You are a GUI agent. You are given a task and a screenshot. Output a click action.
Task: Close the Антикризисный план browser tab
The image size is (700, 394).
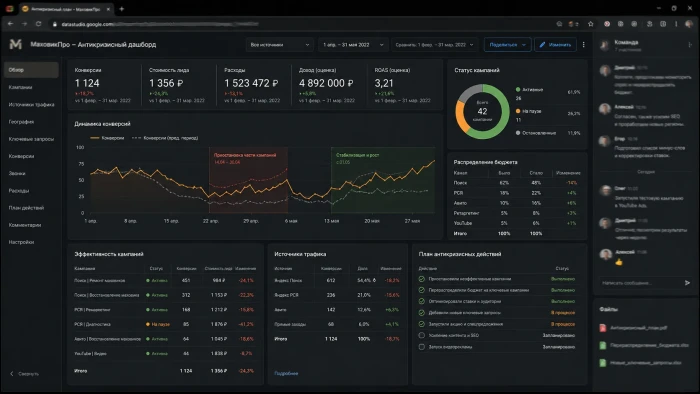(108, 9)
